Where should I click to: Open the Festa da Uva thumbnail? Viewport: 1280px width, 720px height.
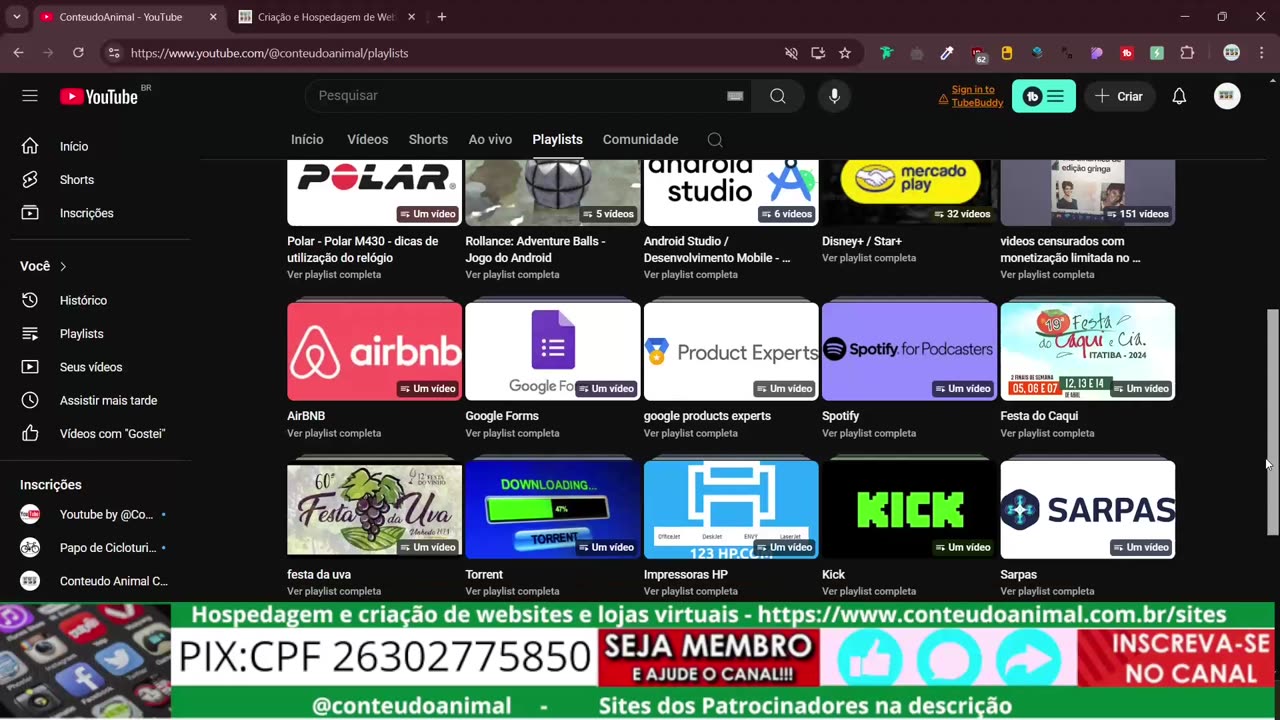[x=374, y=509]
